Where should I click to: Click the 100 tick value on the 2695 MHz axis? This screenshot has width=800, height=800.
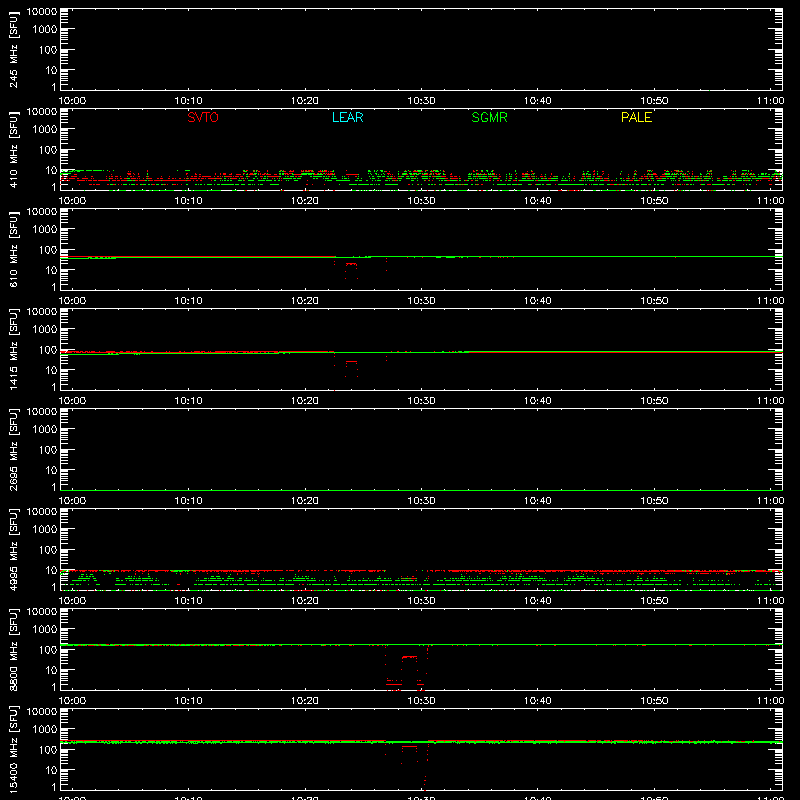point(48,450)
